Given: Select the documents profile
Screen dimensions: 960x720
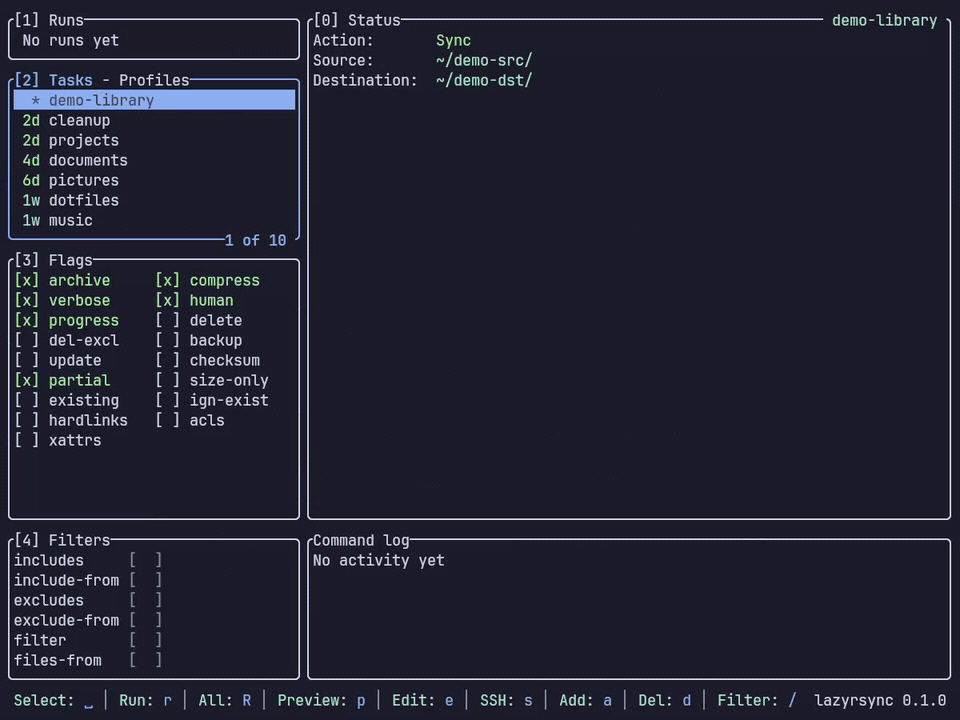Looking at the screenshot, I should [154, 160].
